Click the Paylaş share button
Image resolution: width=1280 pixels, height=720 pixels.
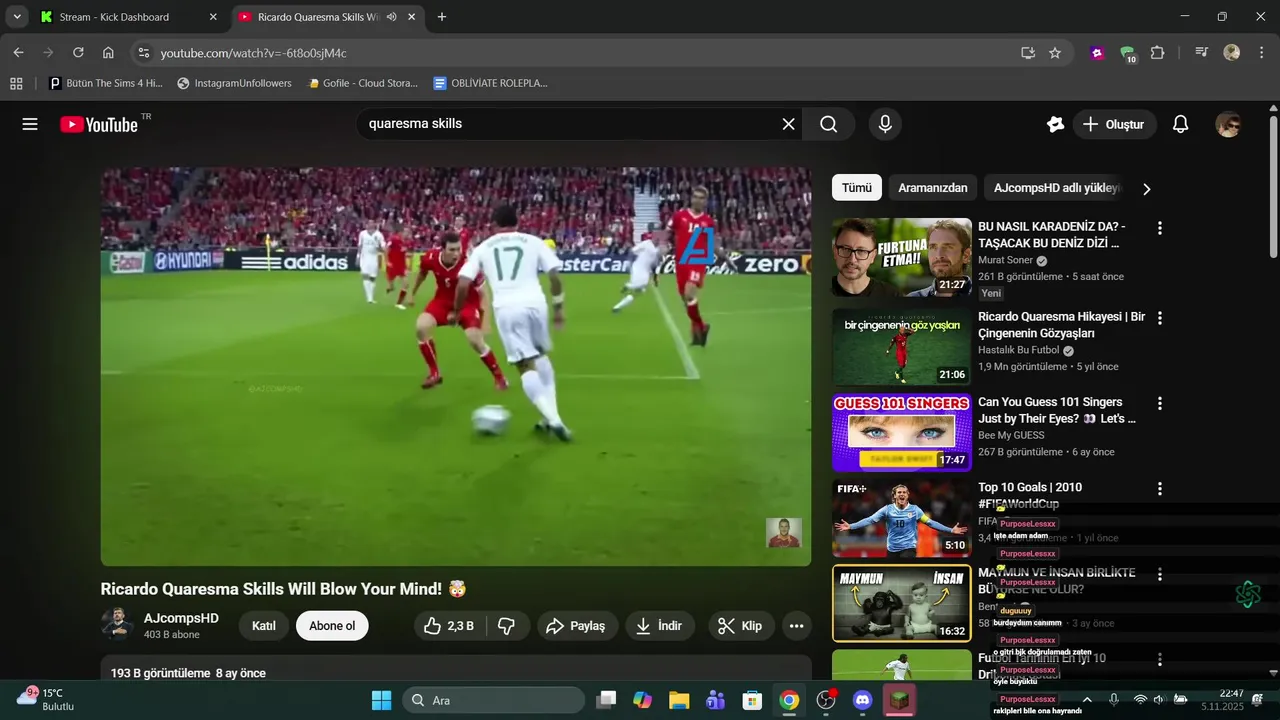576,626
